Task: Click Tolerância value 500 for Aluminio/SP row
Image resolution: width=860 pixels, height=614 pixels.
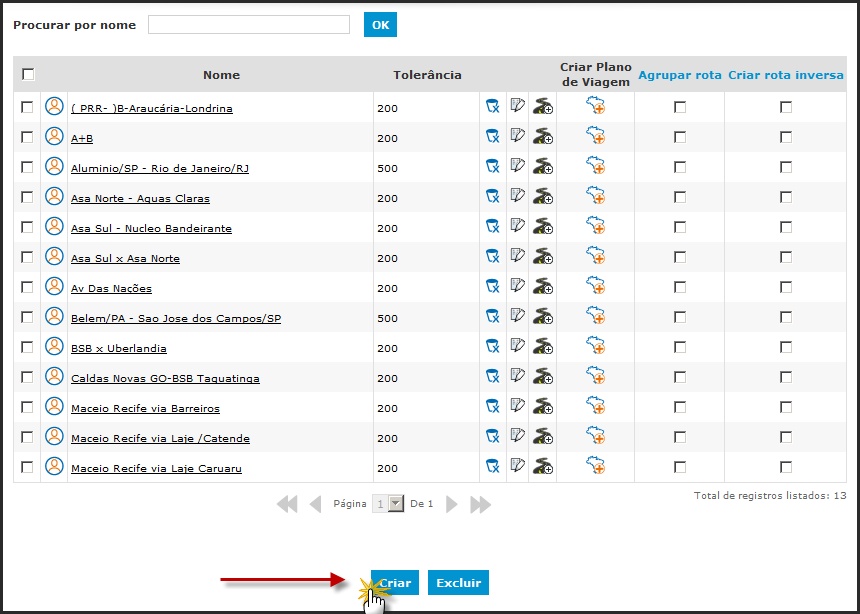Action: [387, 168]
